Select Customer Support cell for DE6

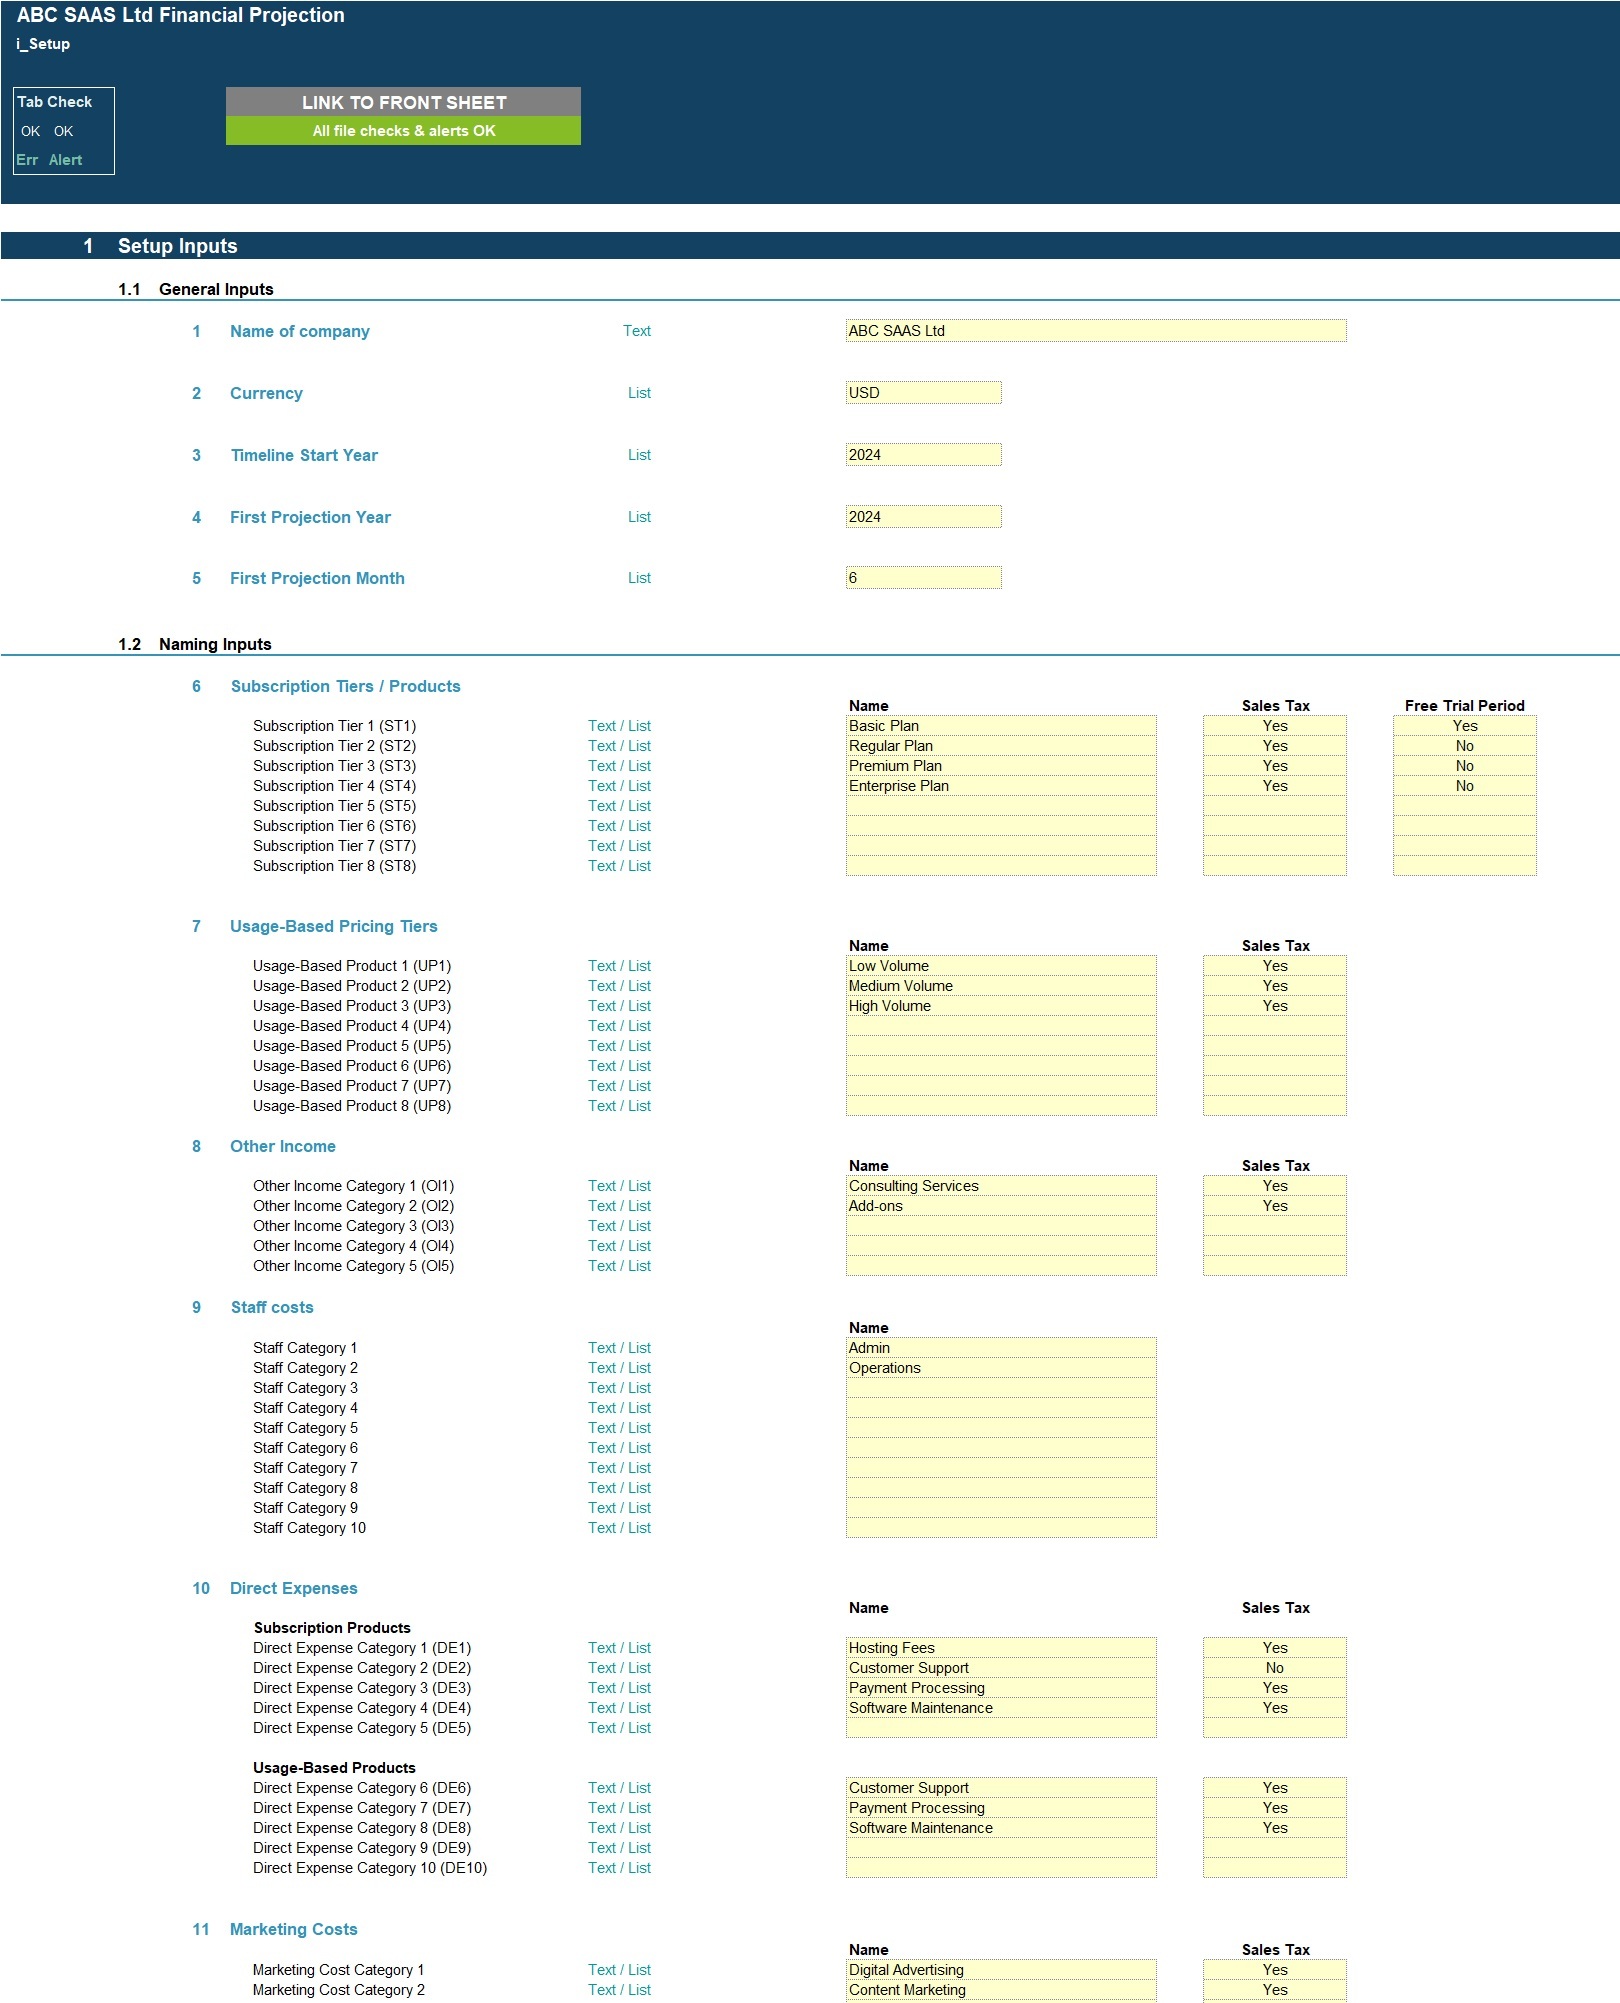tap(1001, 1788)
